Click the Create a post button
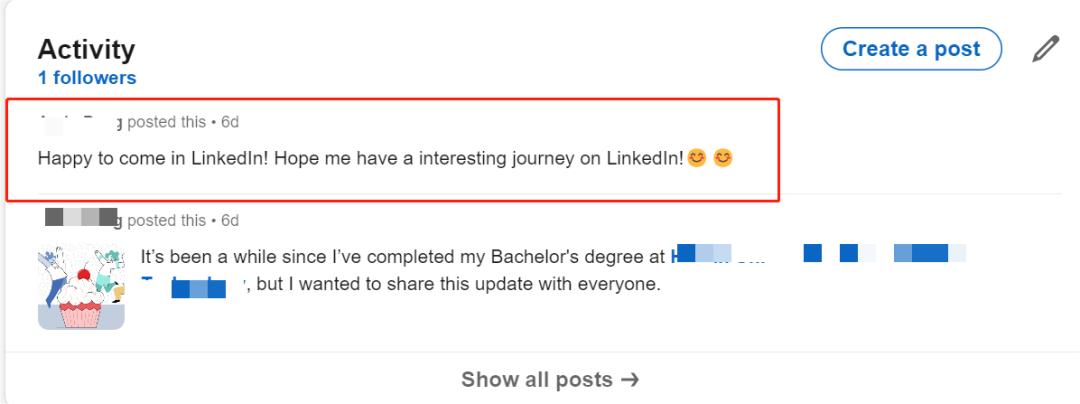 tap(911, 49)
